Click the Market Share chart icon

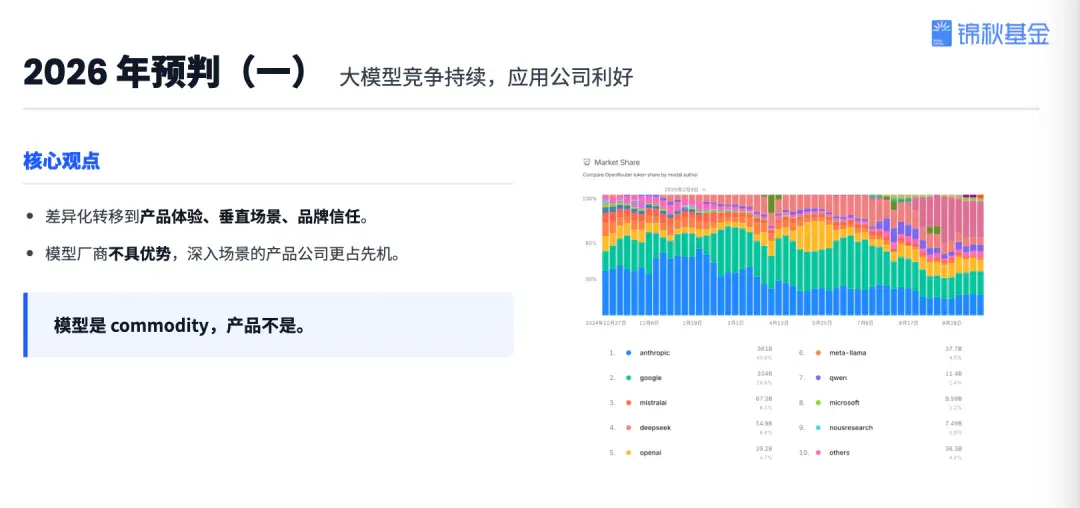click(x=587, y=162)
